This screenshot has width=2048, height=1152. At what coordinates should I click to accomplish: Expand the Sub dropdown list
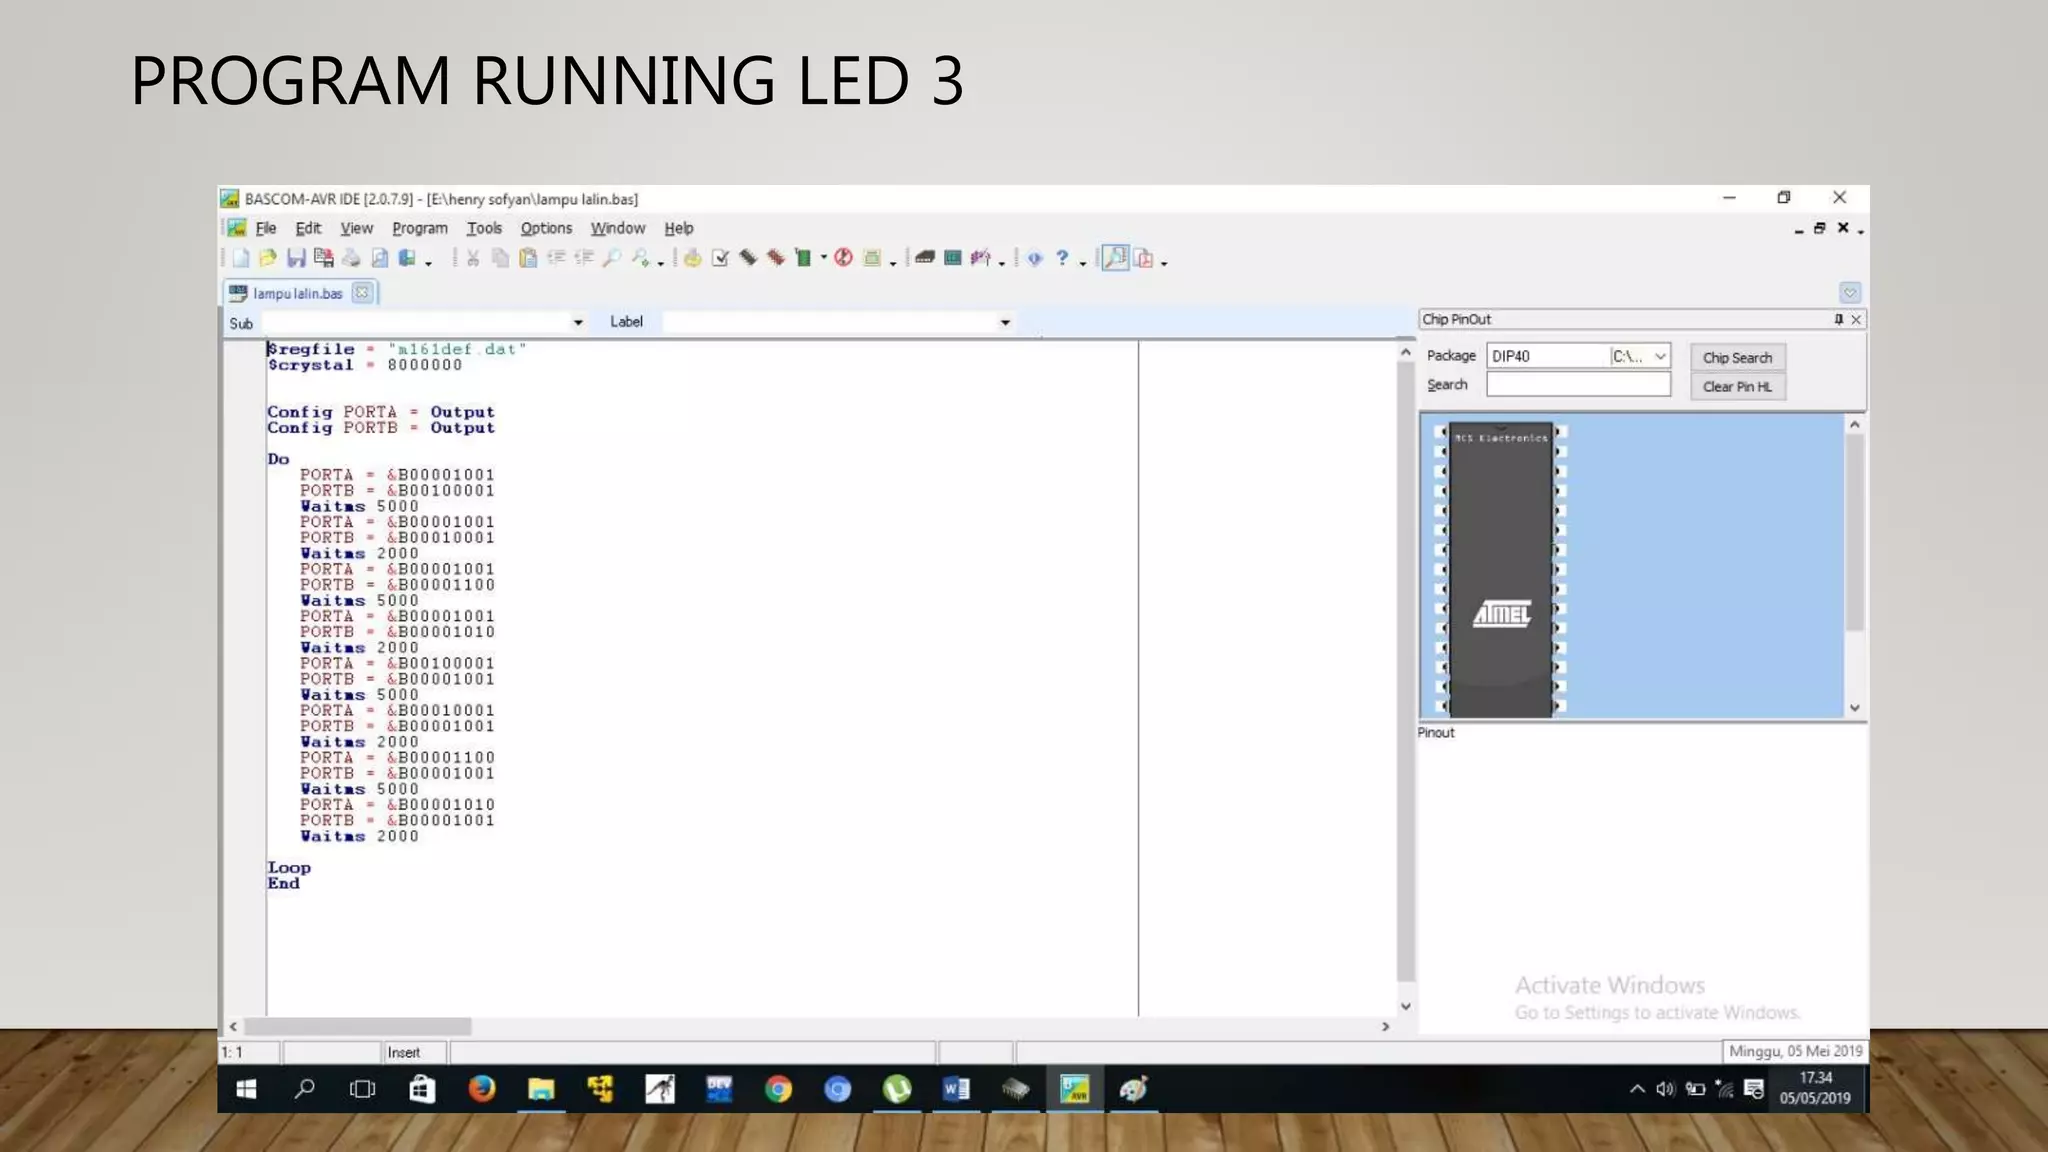578,322
